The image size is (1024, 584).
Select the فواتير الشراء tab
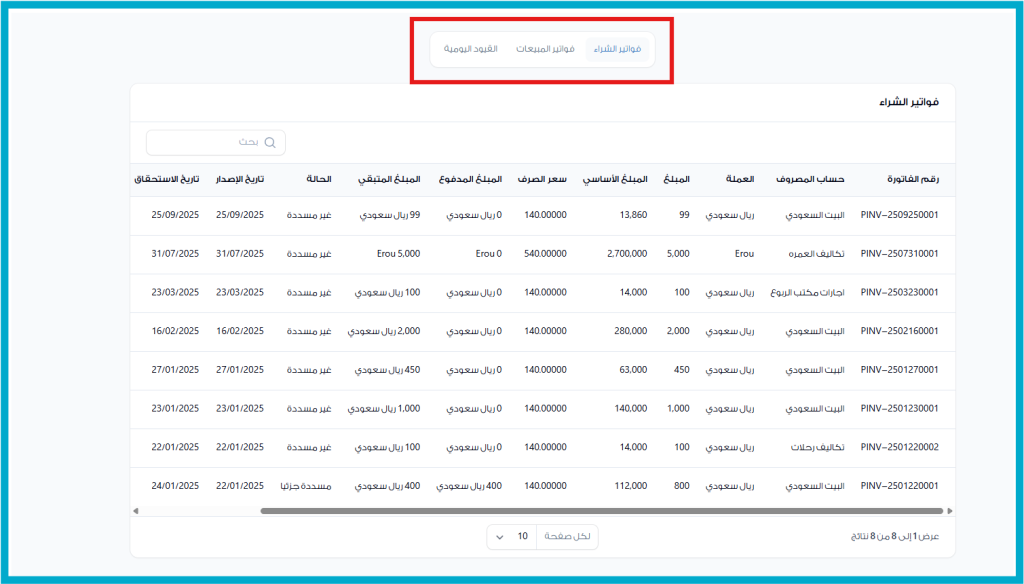coord(617,49)
